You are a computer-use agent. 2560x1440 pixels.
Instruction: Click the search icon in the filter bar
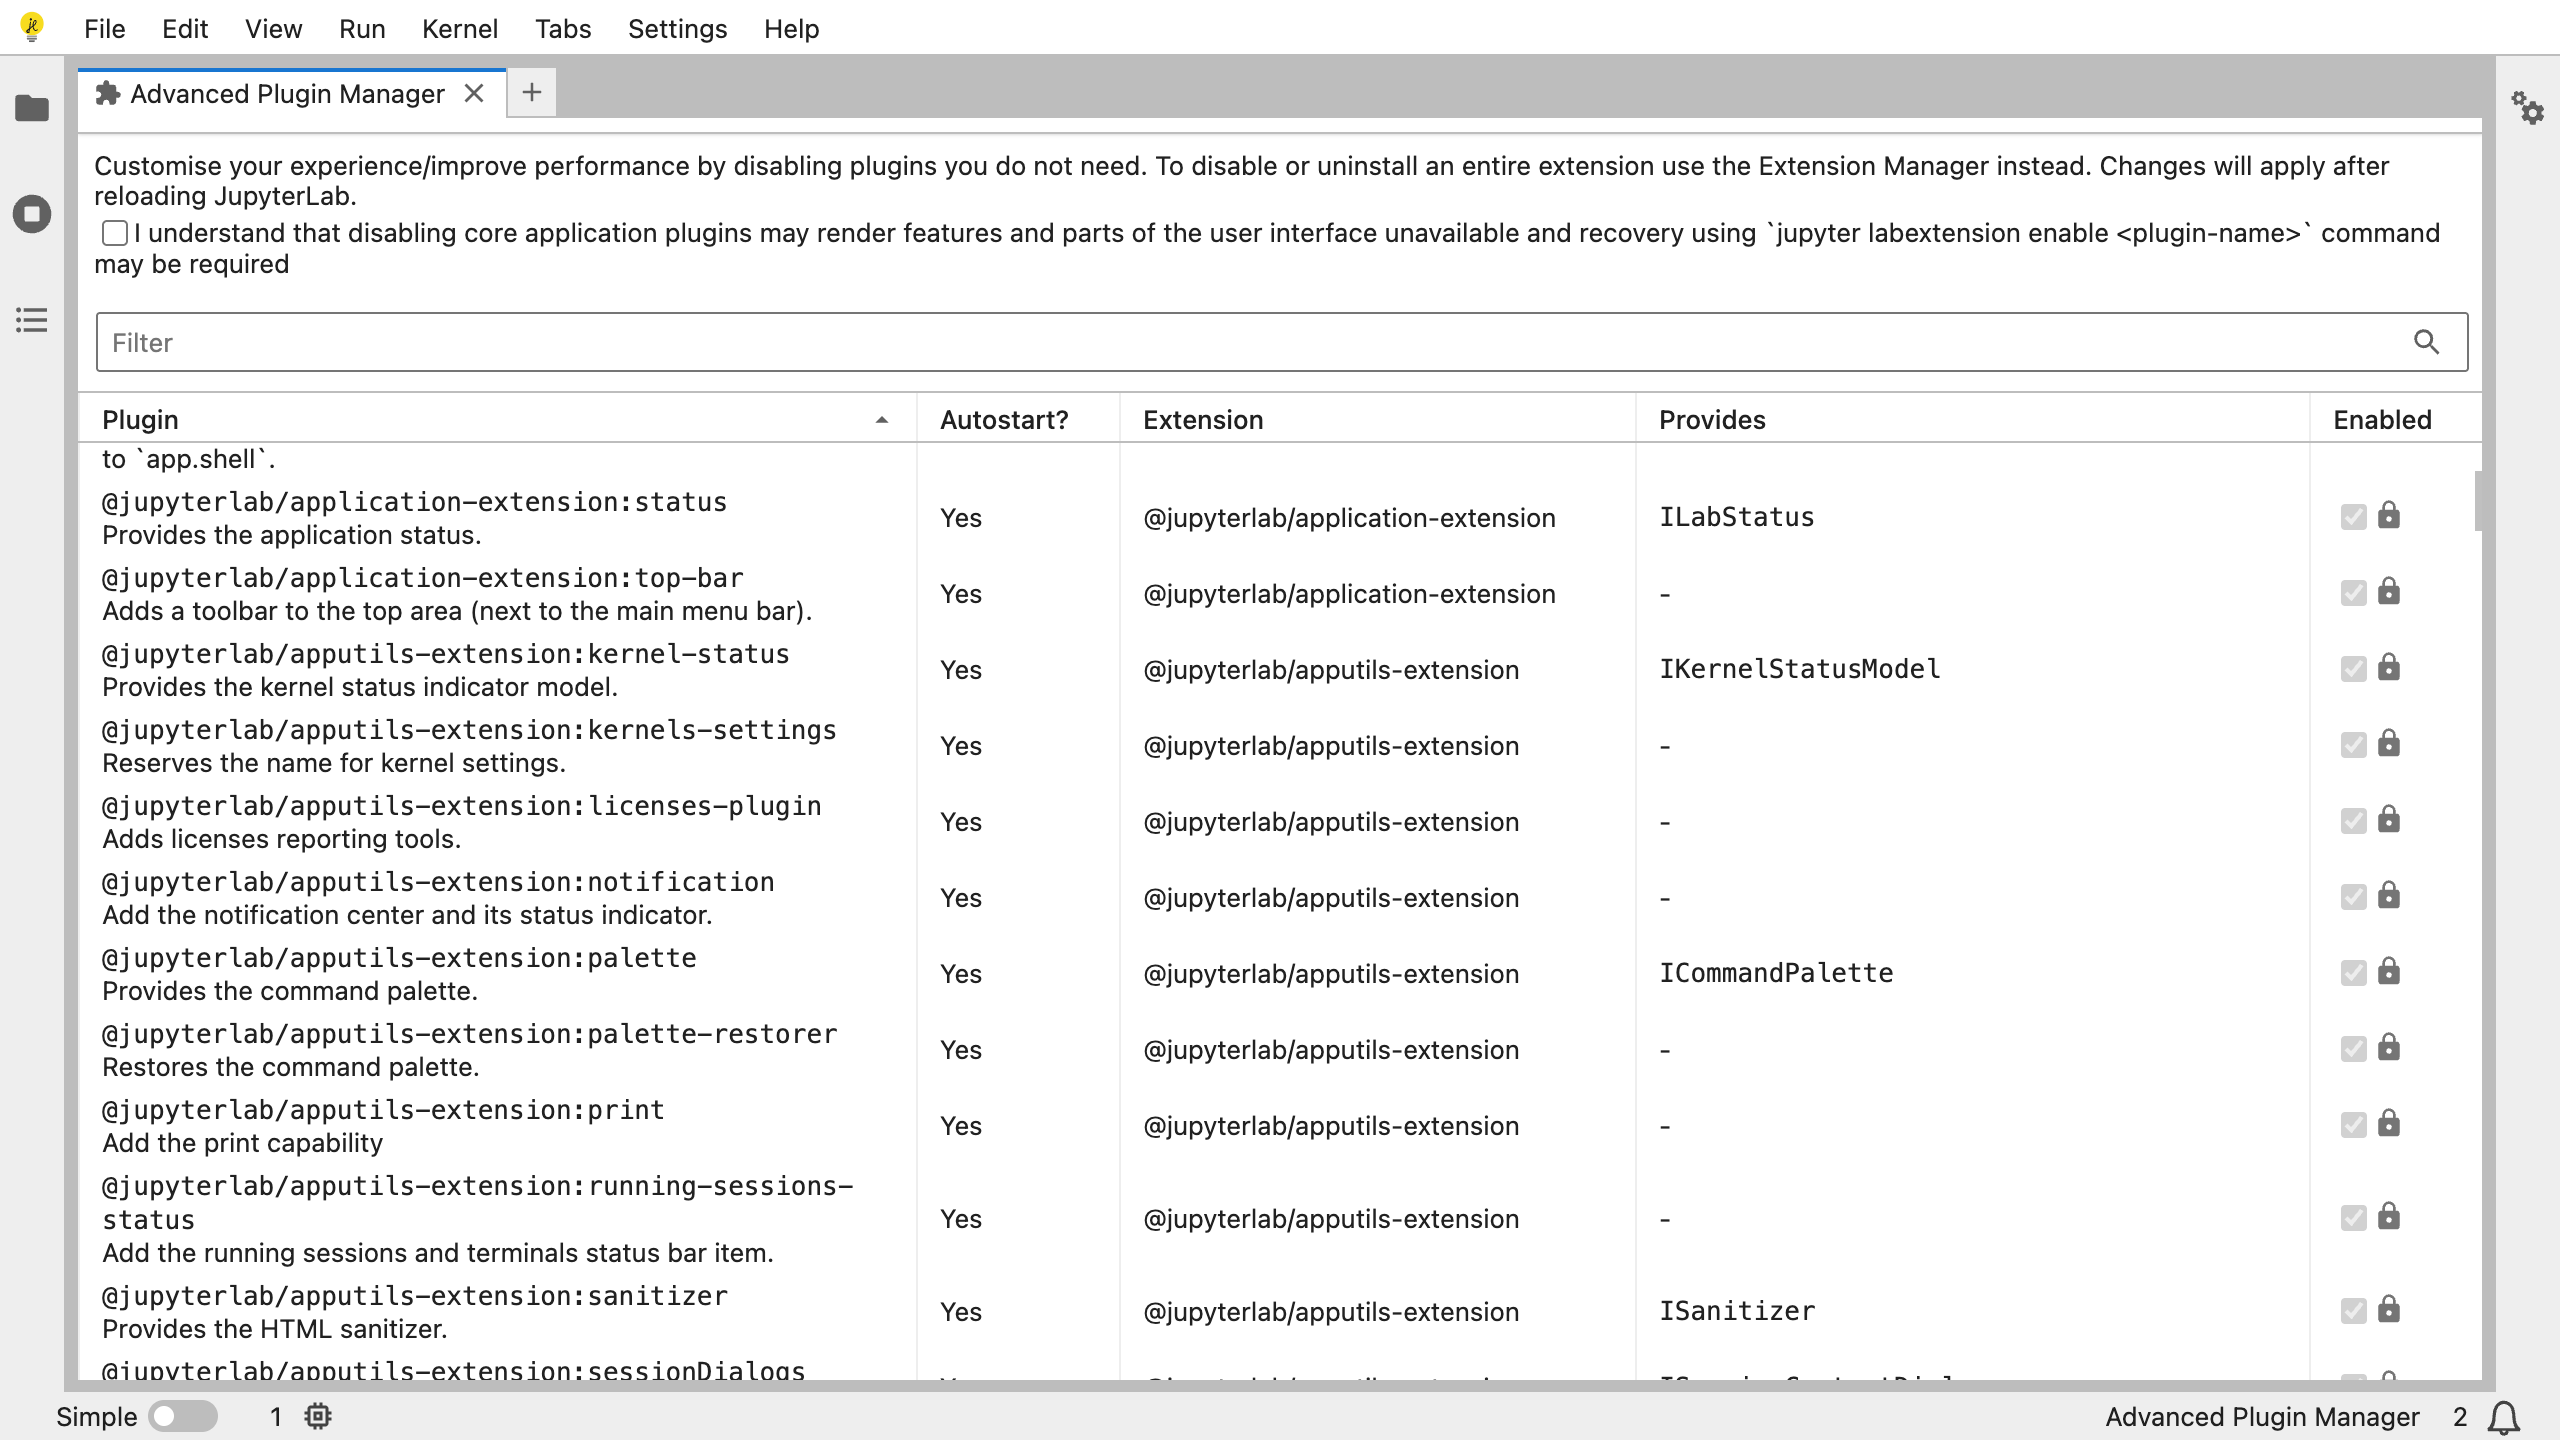[2425, 342]
